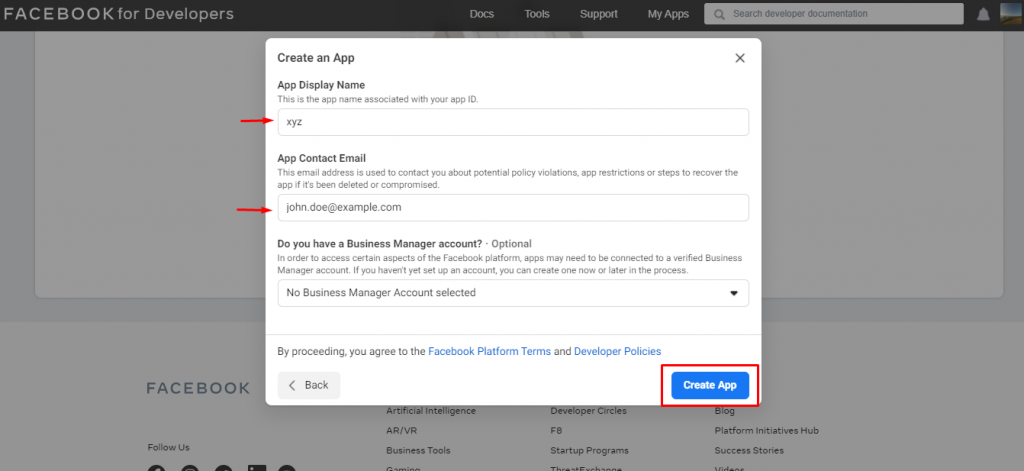
Task: Focus the App Contact Email field
Action: tap(513, 208)
